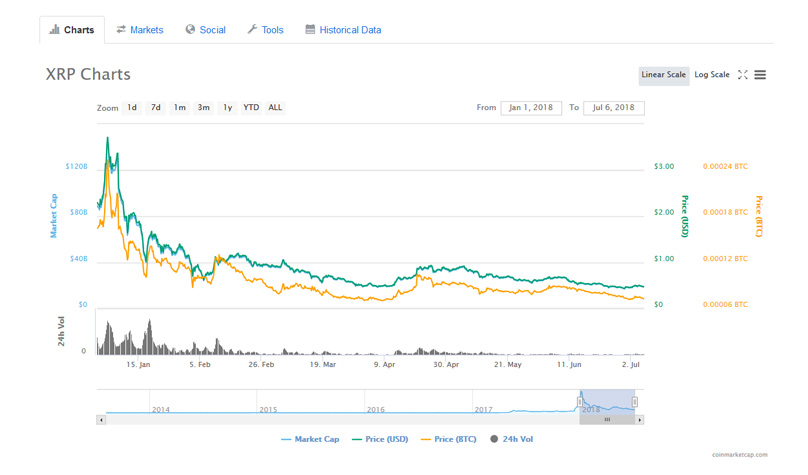The width and height of the screenshot is (808, 475).
Task: Toggle 24h Vol series in legend
Action: coord(512,439)
